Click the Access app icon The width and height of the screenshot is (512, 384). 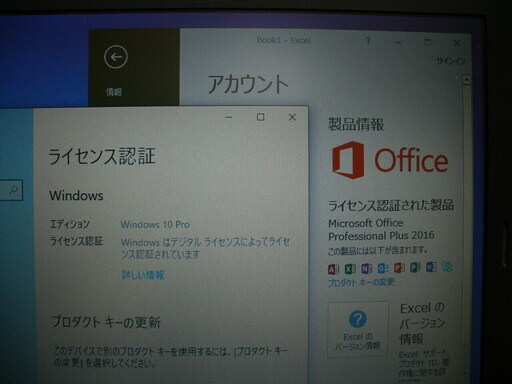[334, 269]
